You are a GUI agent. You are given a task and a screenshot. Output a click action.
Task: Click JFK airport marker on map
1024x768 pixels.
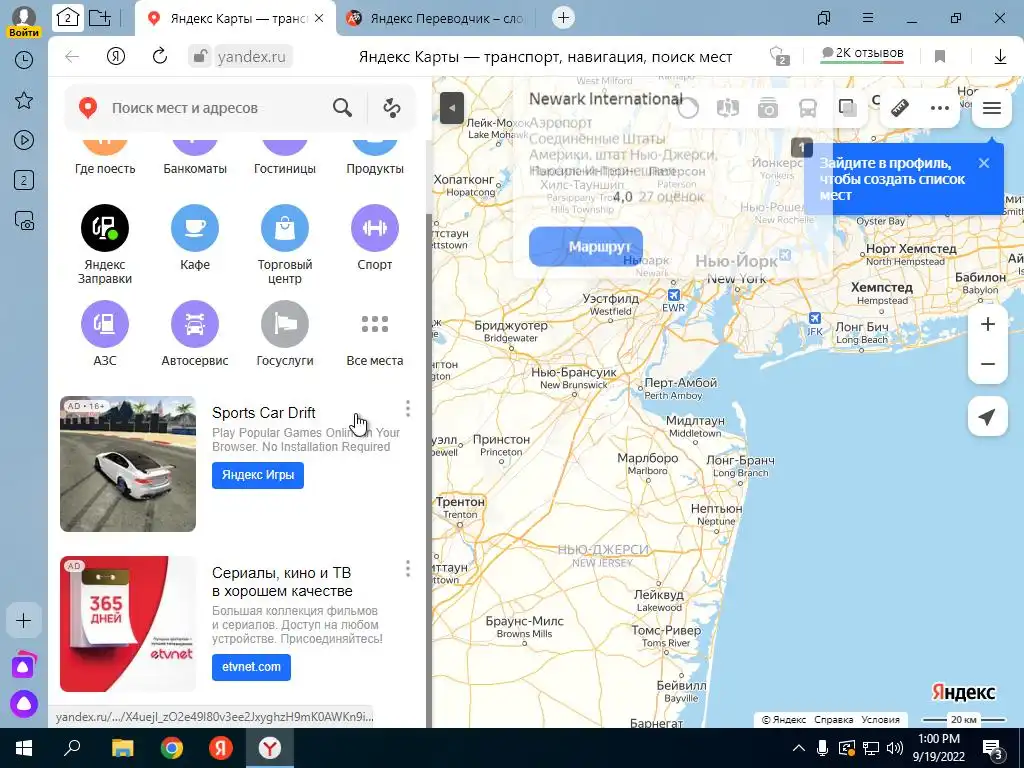click(814, 318)
